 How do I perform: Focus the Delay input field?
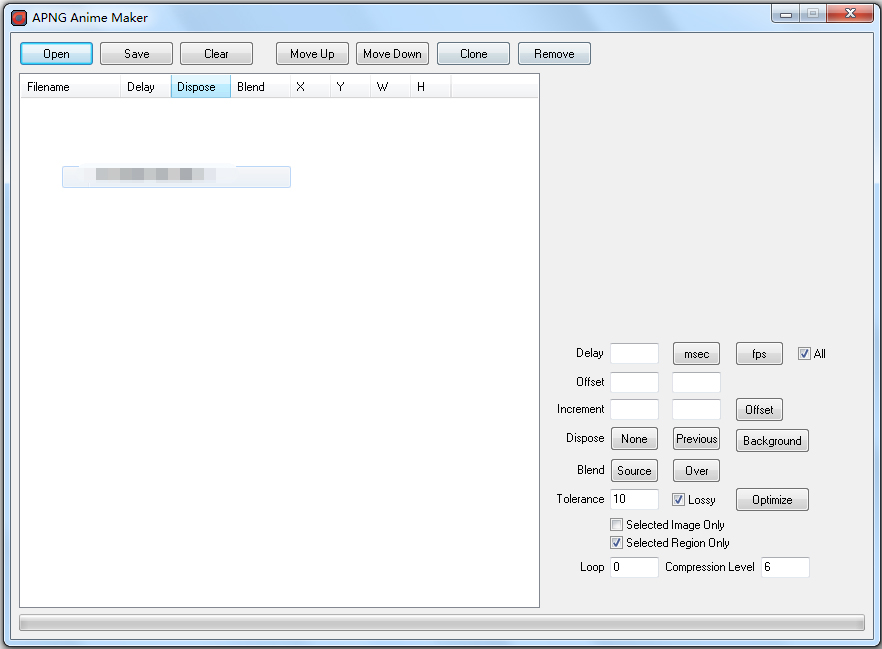pyautogui.click(x=634, y=354)
